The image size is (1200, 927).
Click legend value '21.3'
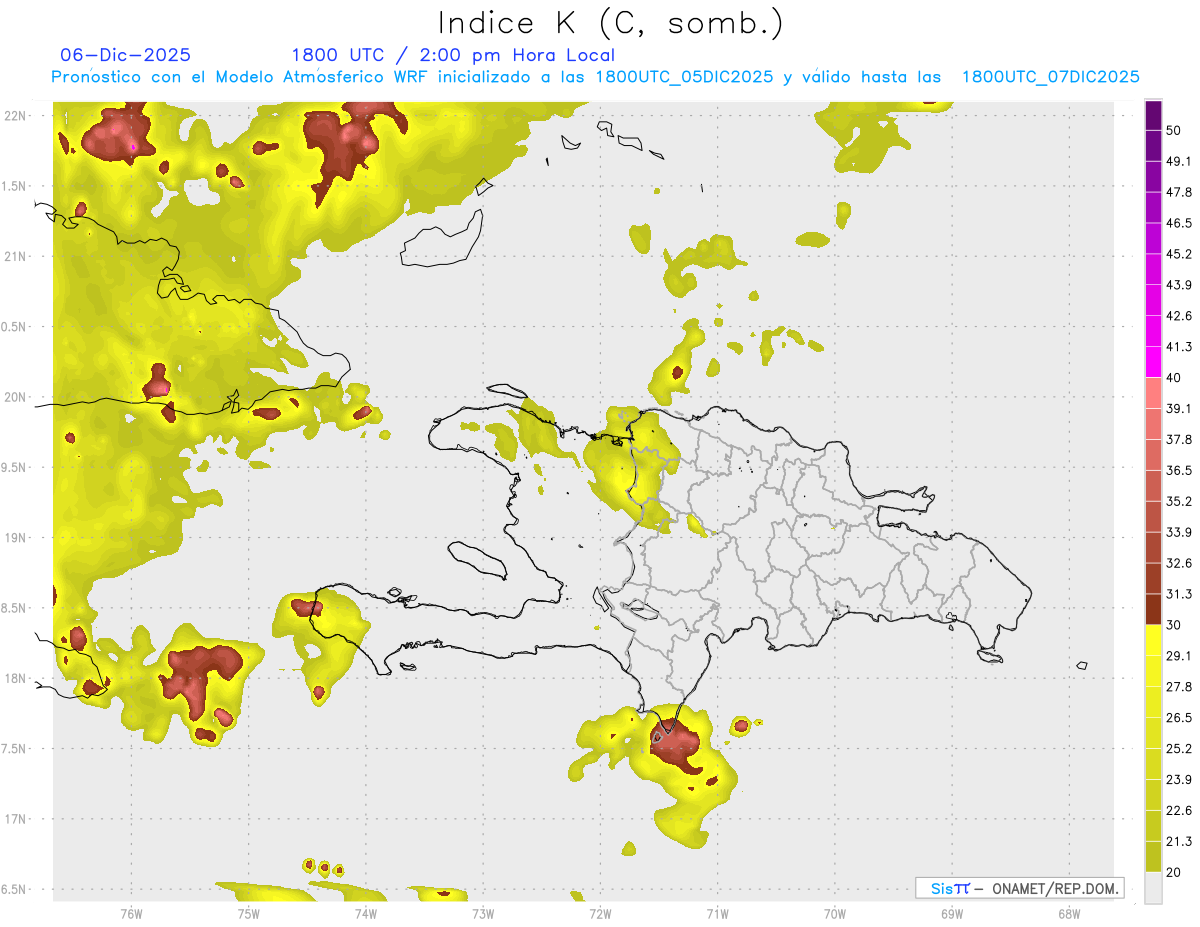coord(1179,841)
